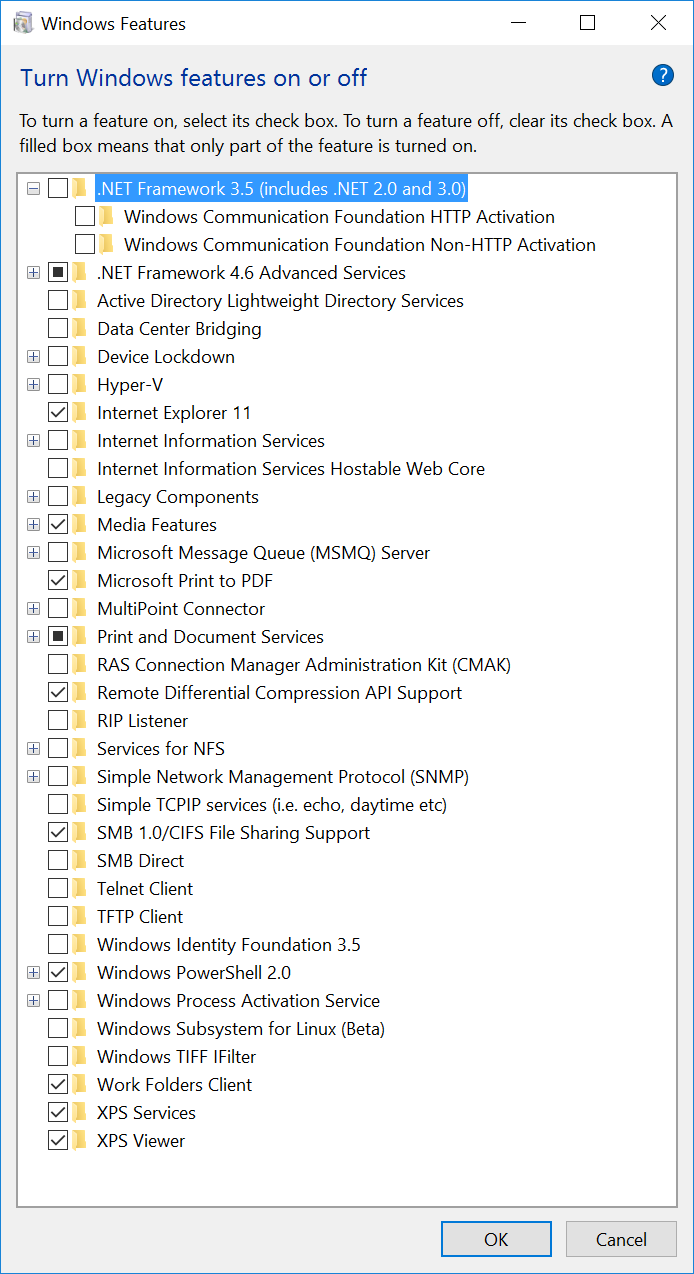The height and width of the screenshot is (1274, 694).
Task: Expand the Windows PowerShell 2.0 node
Action: coord(34,973)
